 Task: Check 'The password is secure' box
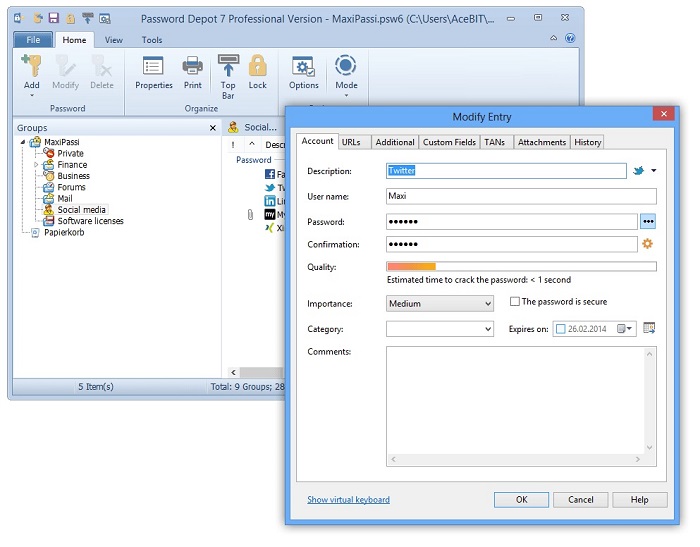pyautogui.click(x=515, y=302)
